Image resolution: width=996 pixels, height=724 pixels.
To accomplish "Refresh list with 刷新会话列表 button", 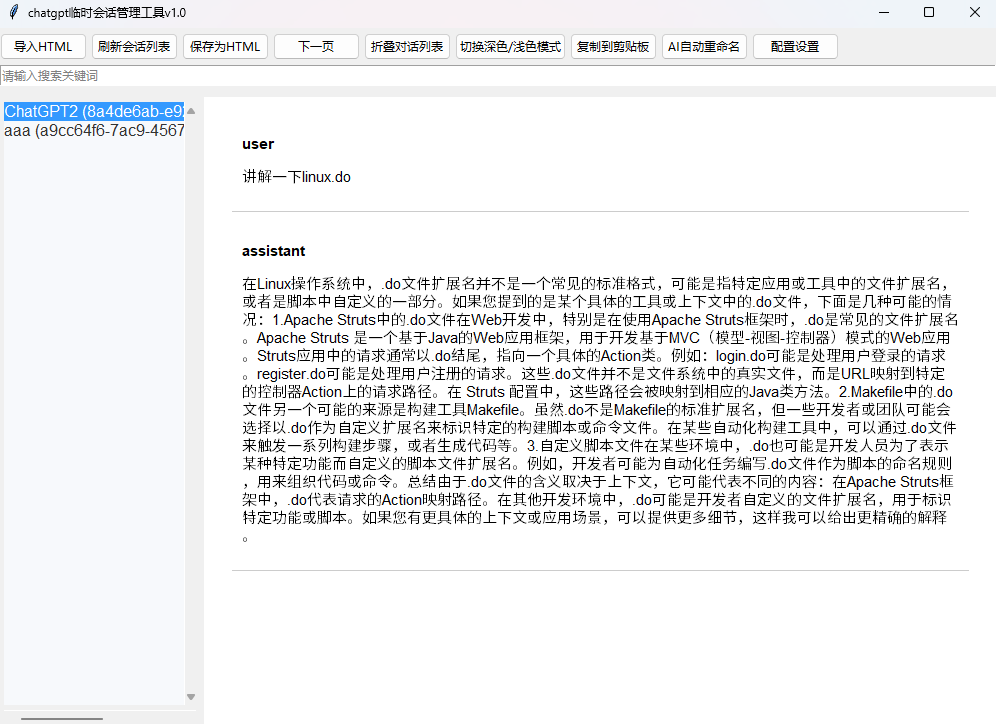I will pyautogui.click(x=134, y=46).
